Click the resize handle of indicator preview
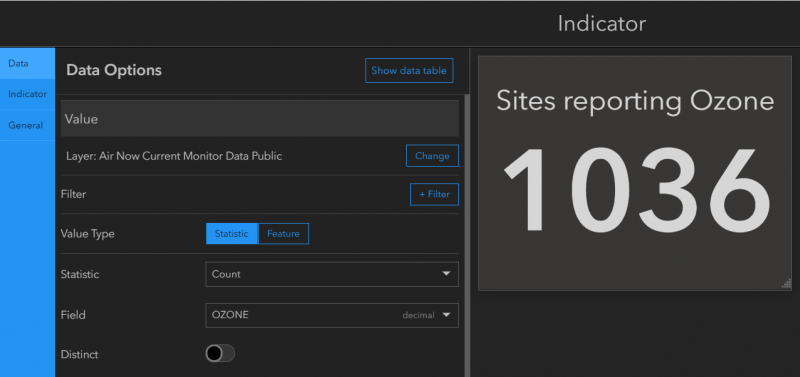The height and width of the screenshot is (377, 800). pyautogui.click(x=786, y=284)
